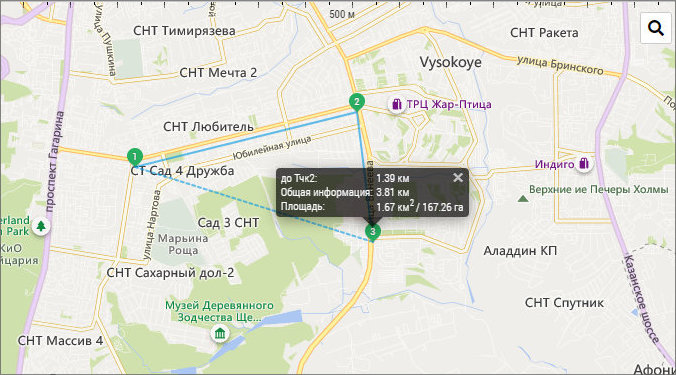The image size is (676, 375).
Task: Click the green tree park icon
Action: click(x=41, y=226)
